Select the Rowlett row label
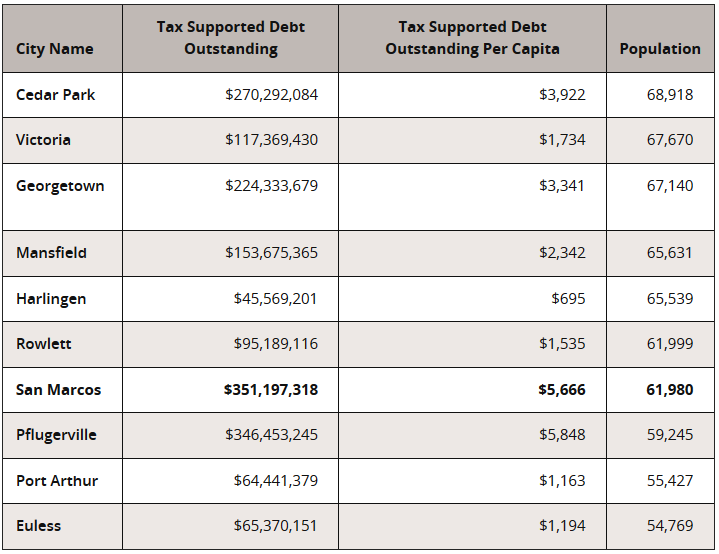Image resolution: width=719 pixels, height=554 pixels. pos(44,344)
